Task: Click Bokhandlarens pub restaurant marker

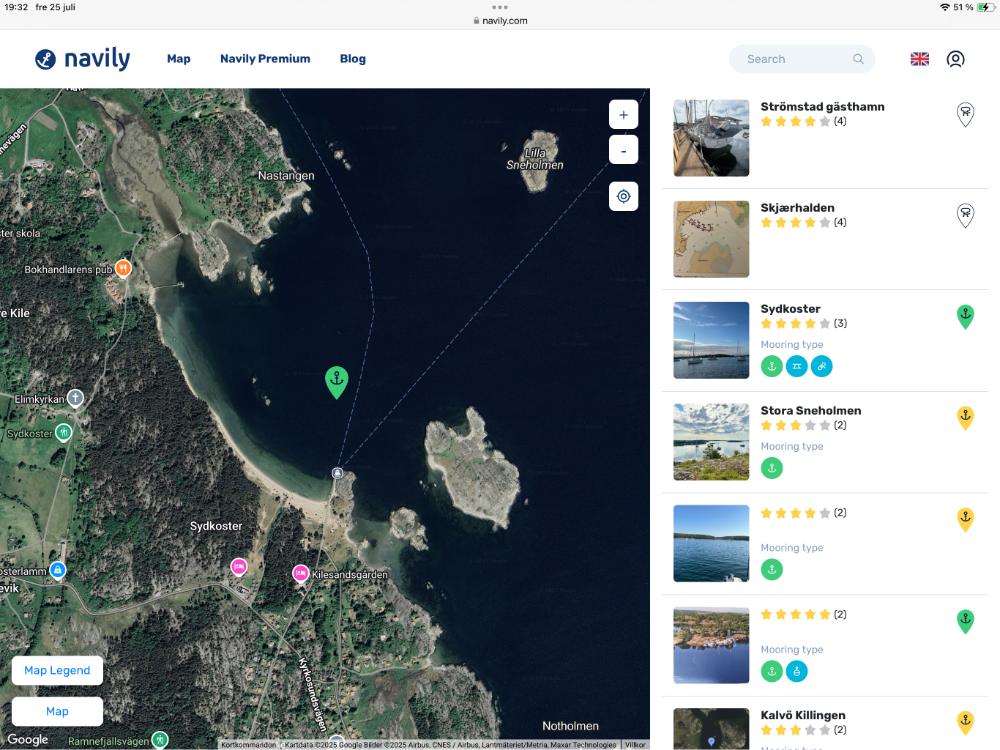Action: click(123, 268)
